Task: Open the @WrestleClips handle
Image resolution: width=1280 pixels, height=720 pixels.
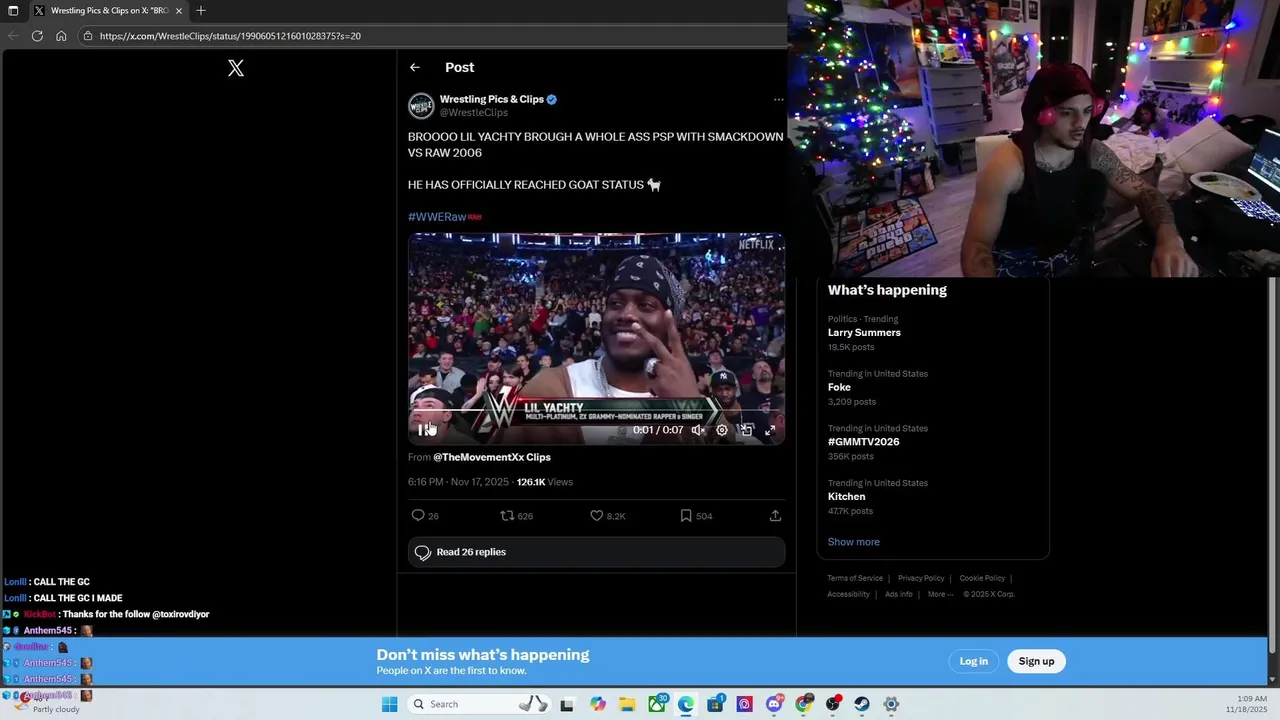Action: tap(474, 113)
